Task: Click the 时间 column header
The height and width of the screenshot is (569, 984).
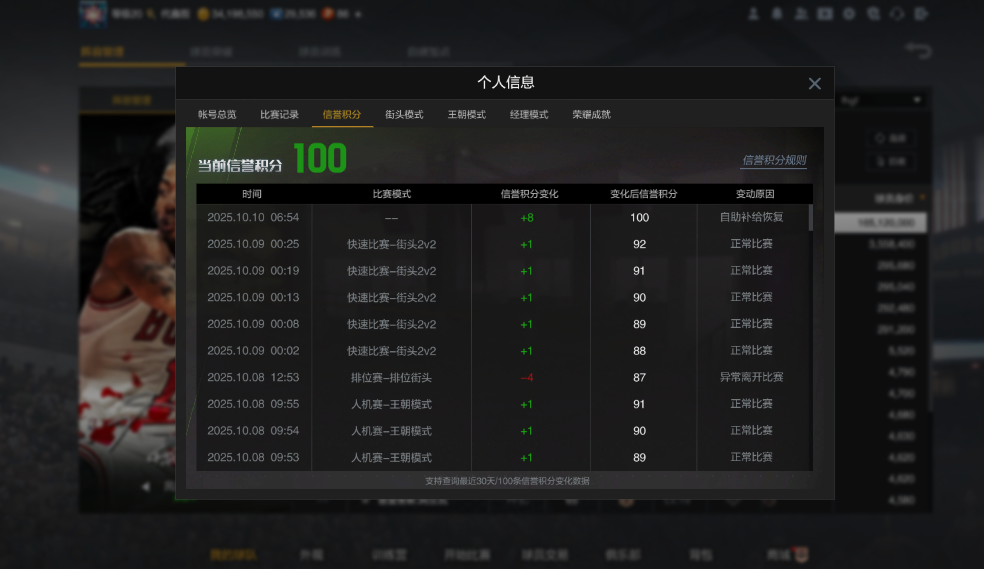Action: [x=252, y=194]
